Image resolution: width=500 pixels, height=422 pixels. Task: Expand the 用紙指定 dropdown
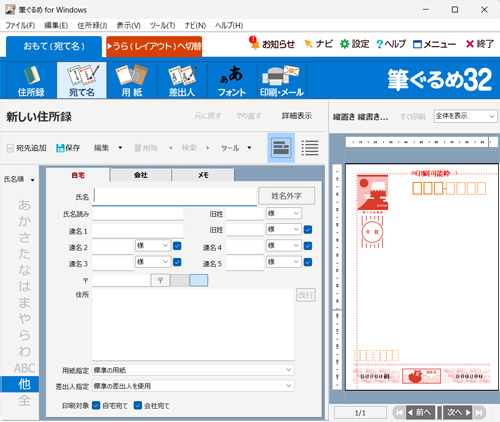(x=193, y=370)
